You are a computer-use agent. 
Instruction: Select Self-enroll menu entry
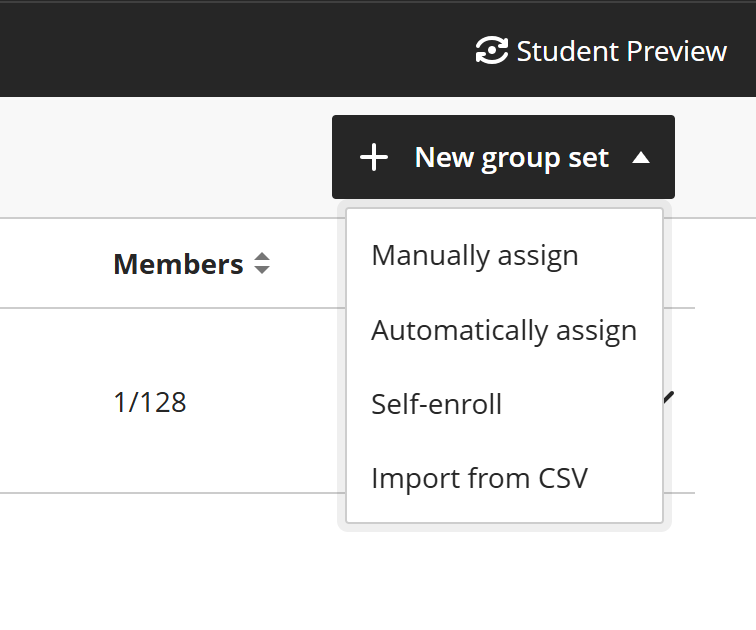coord(504,404)
